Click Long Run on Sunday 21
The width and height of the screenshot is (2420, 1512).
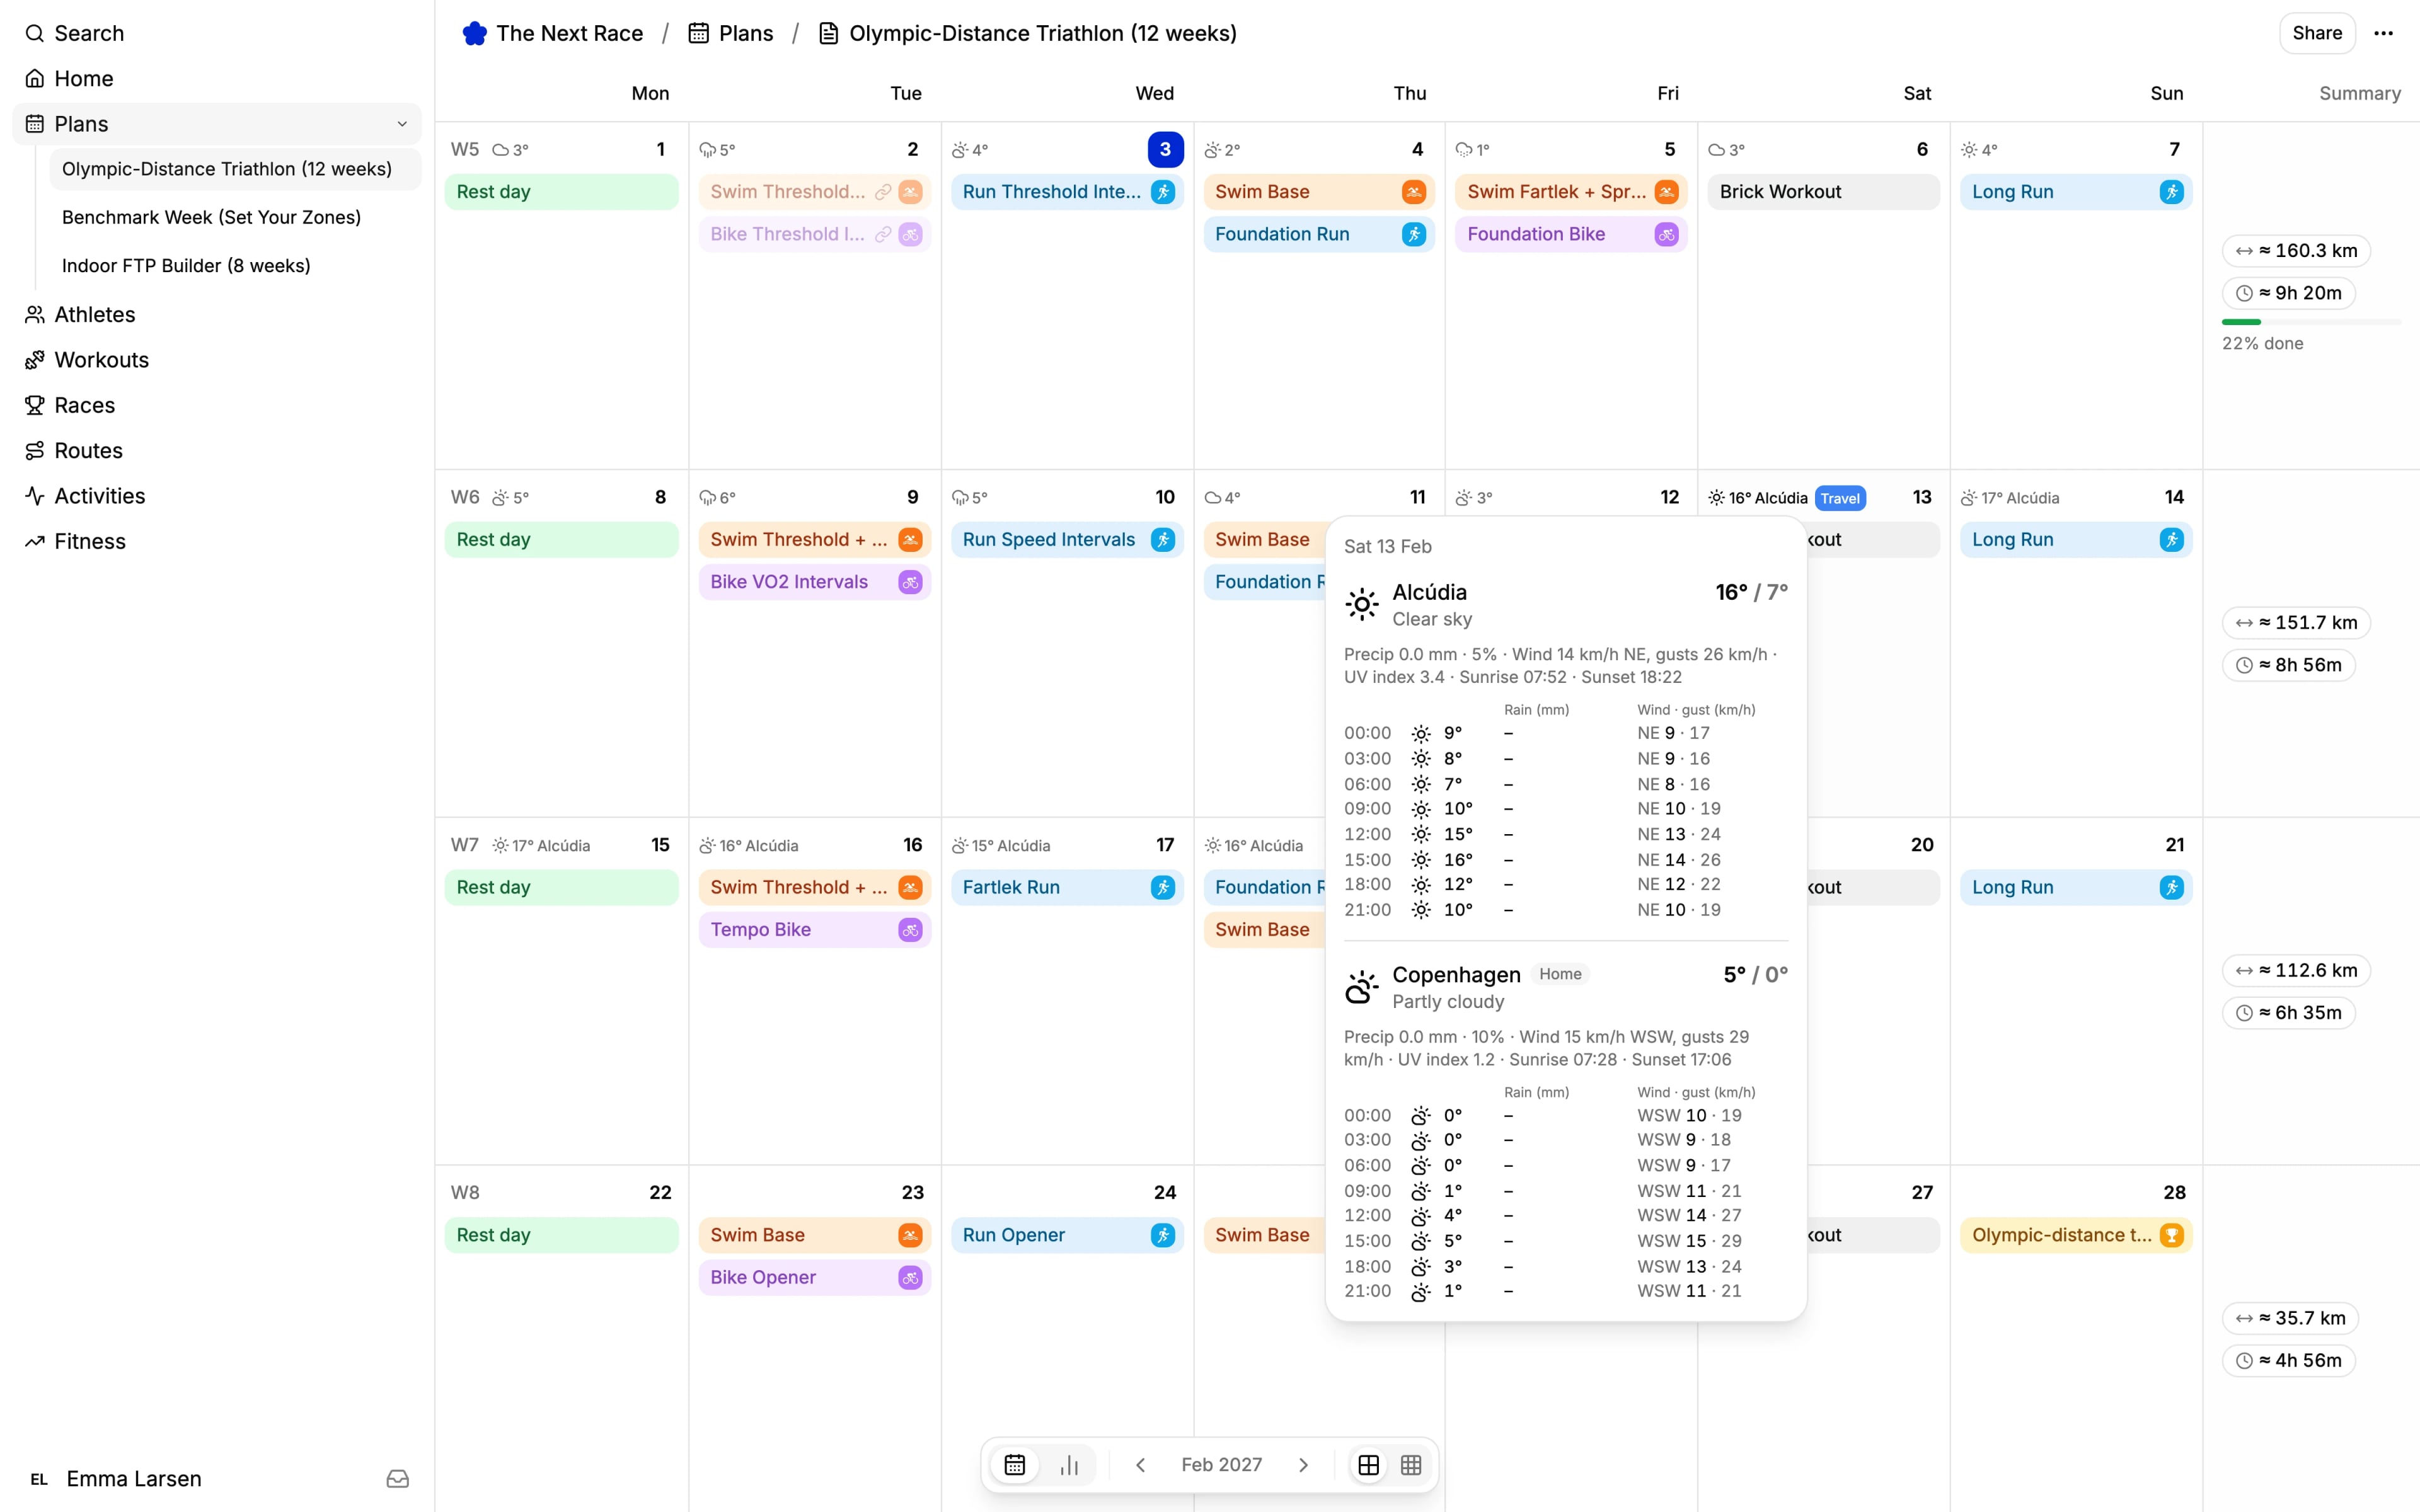[x=2075, y=888]
